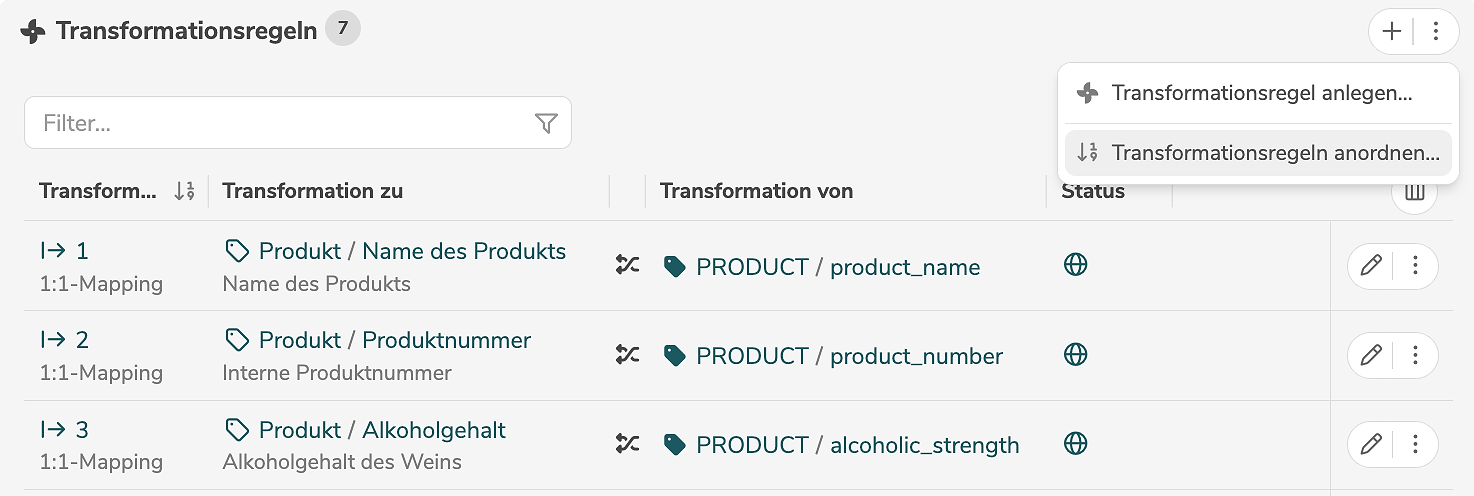Edit the Alkoholgehalt rule with pencil icon
This screenshot has width=1474, height=496.
pos(1371,444)
